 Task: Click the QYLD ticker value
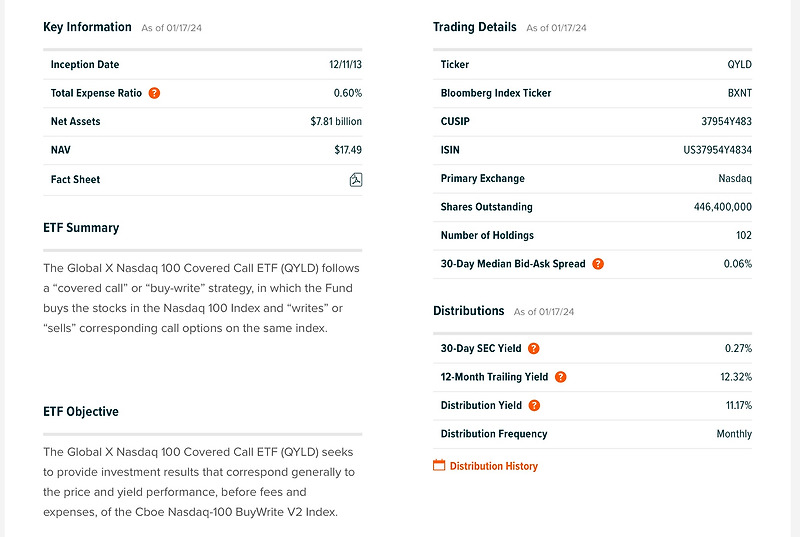coord(739,65)
